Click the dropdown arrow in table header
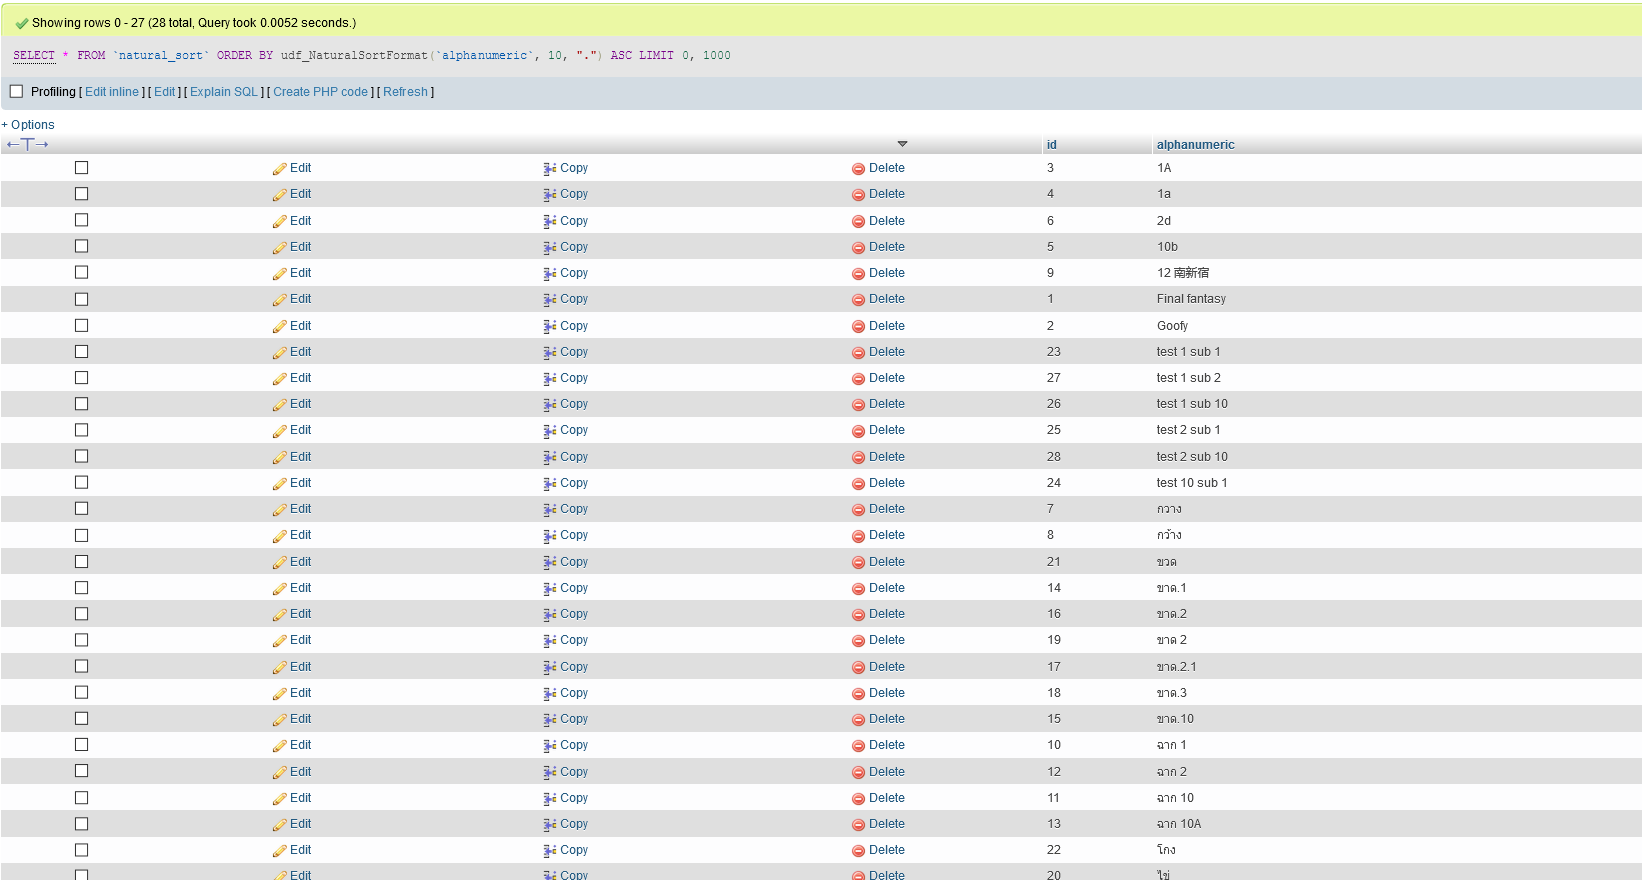 click(x=902, y=144)
